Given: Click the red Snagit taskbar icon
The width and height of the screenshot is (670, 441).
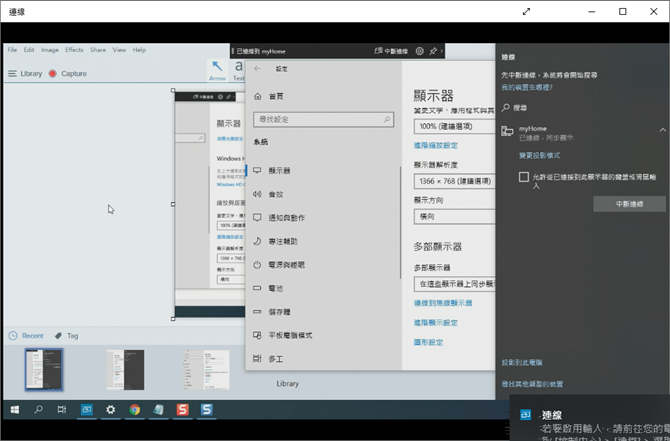Looking at the screenshot, I should point(182,410).
